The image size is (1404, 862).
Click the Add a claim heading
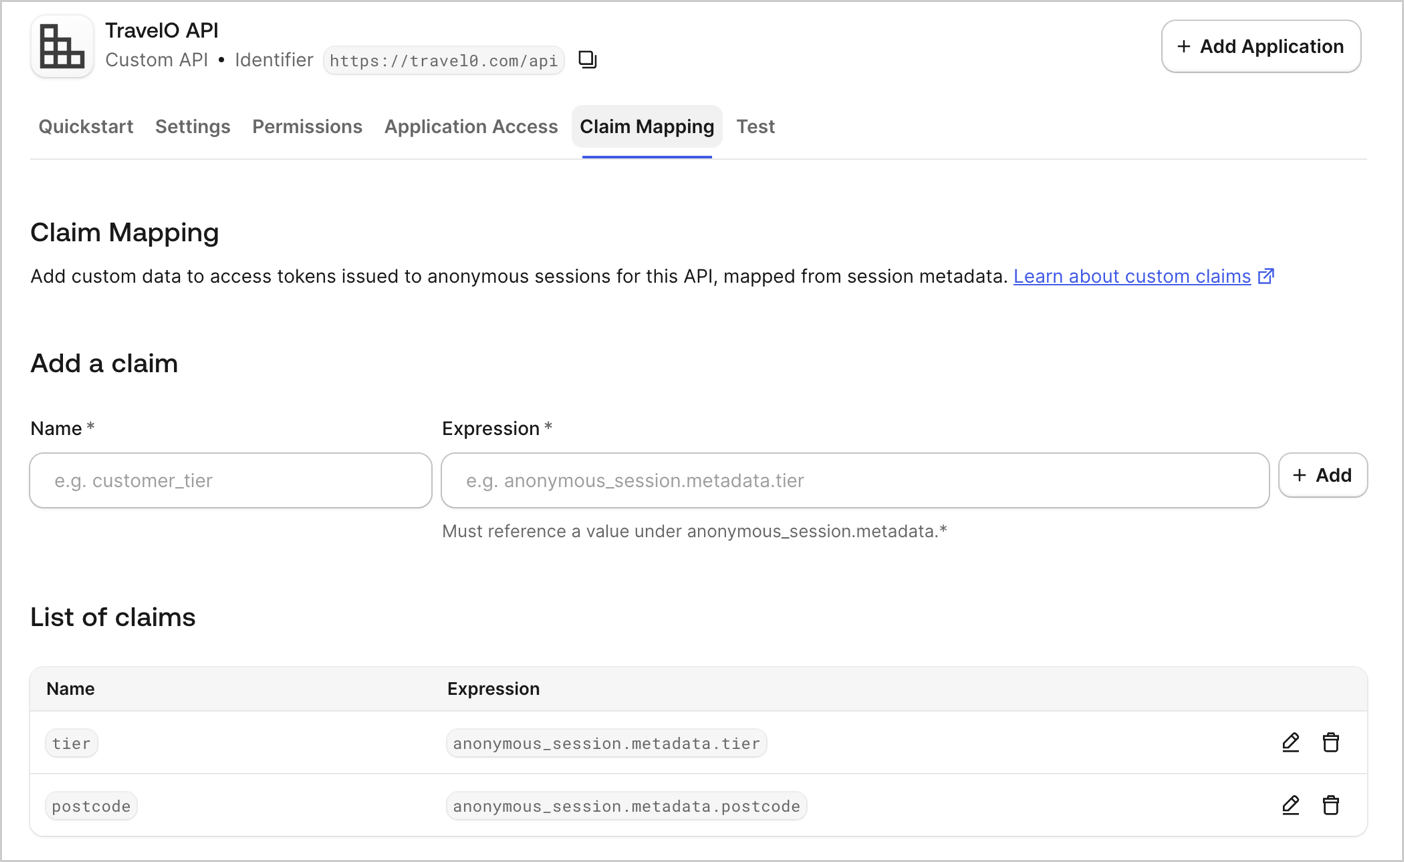point(104,363)
